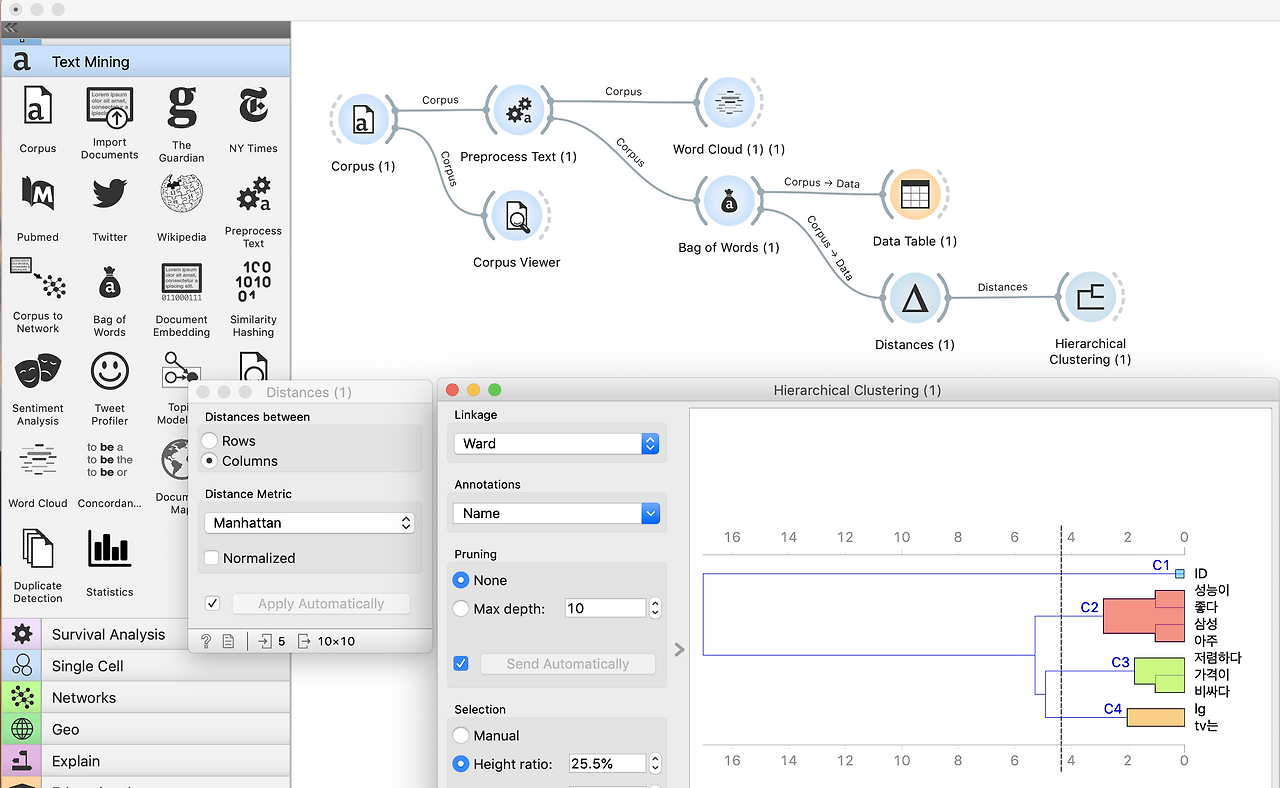Select the Duplicate Detection widget

click(x=38, y=566)
